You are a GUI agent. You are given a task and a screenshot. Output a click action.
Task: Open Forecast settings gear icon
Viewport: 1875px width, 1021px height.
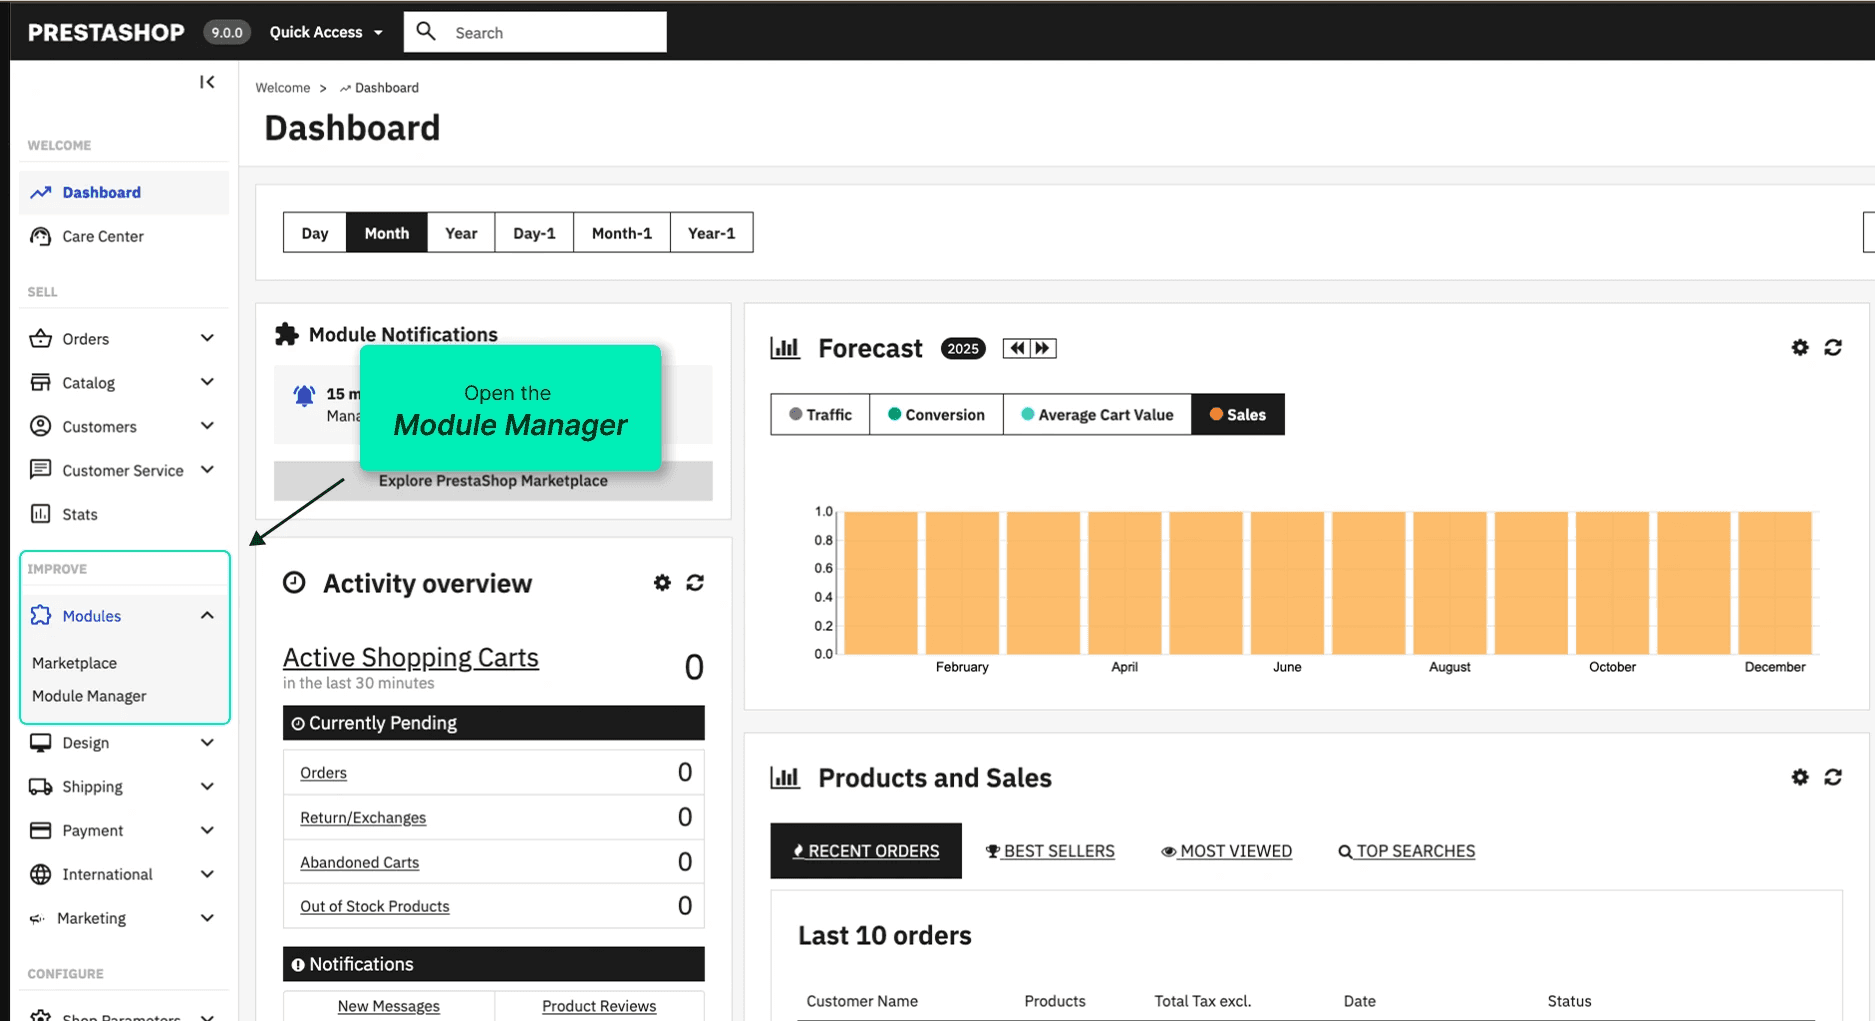point(1800,347)
